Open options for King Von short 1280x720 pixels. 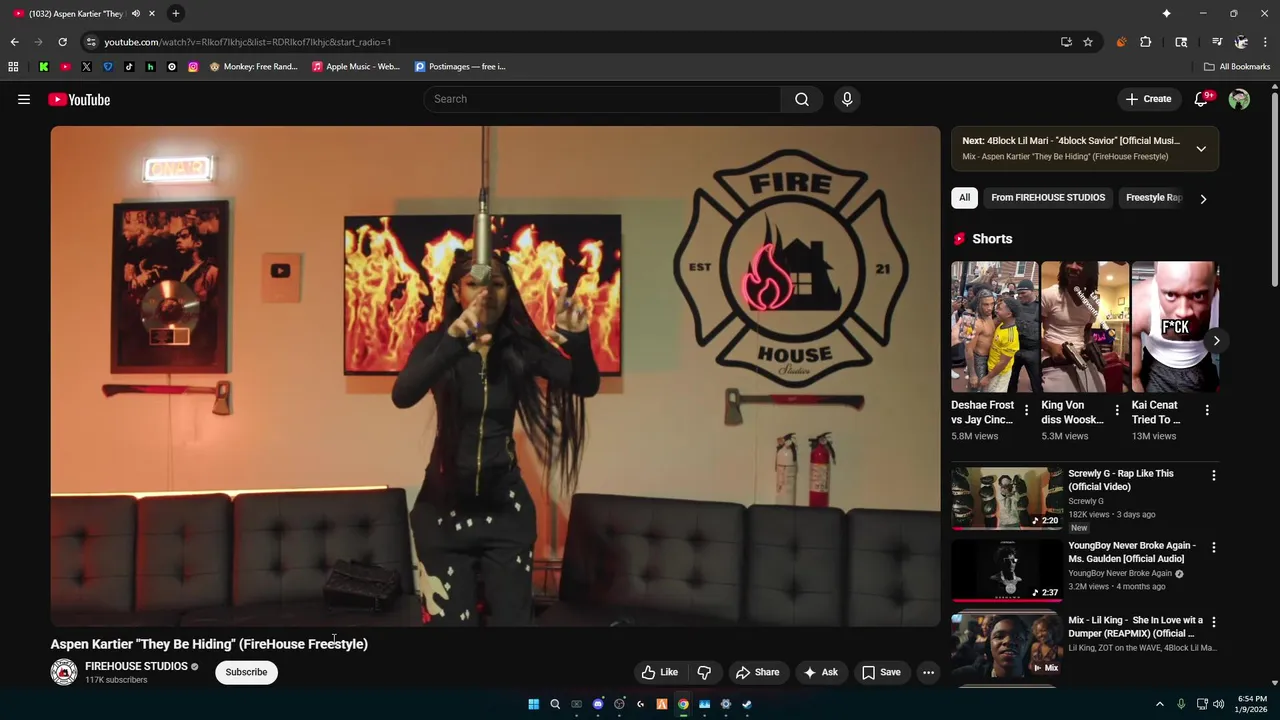(x=1117, y=410)
